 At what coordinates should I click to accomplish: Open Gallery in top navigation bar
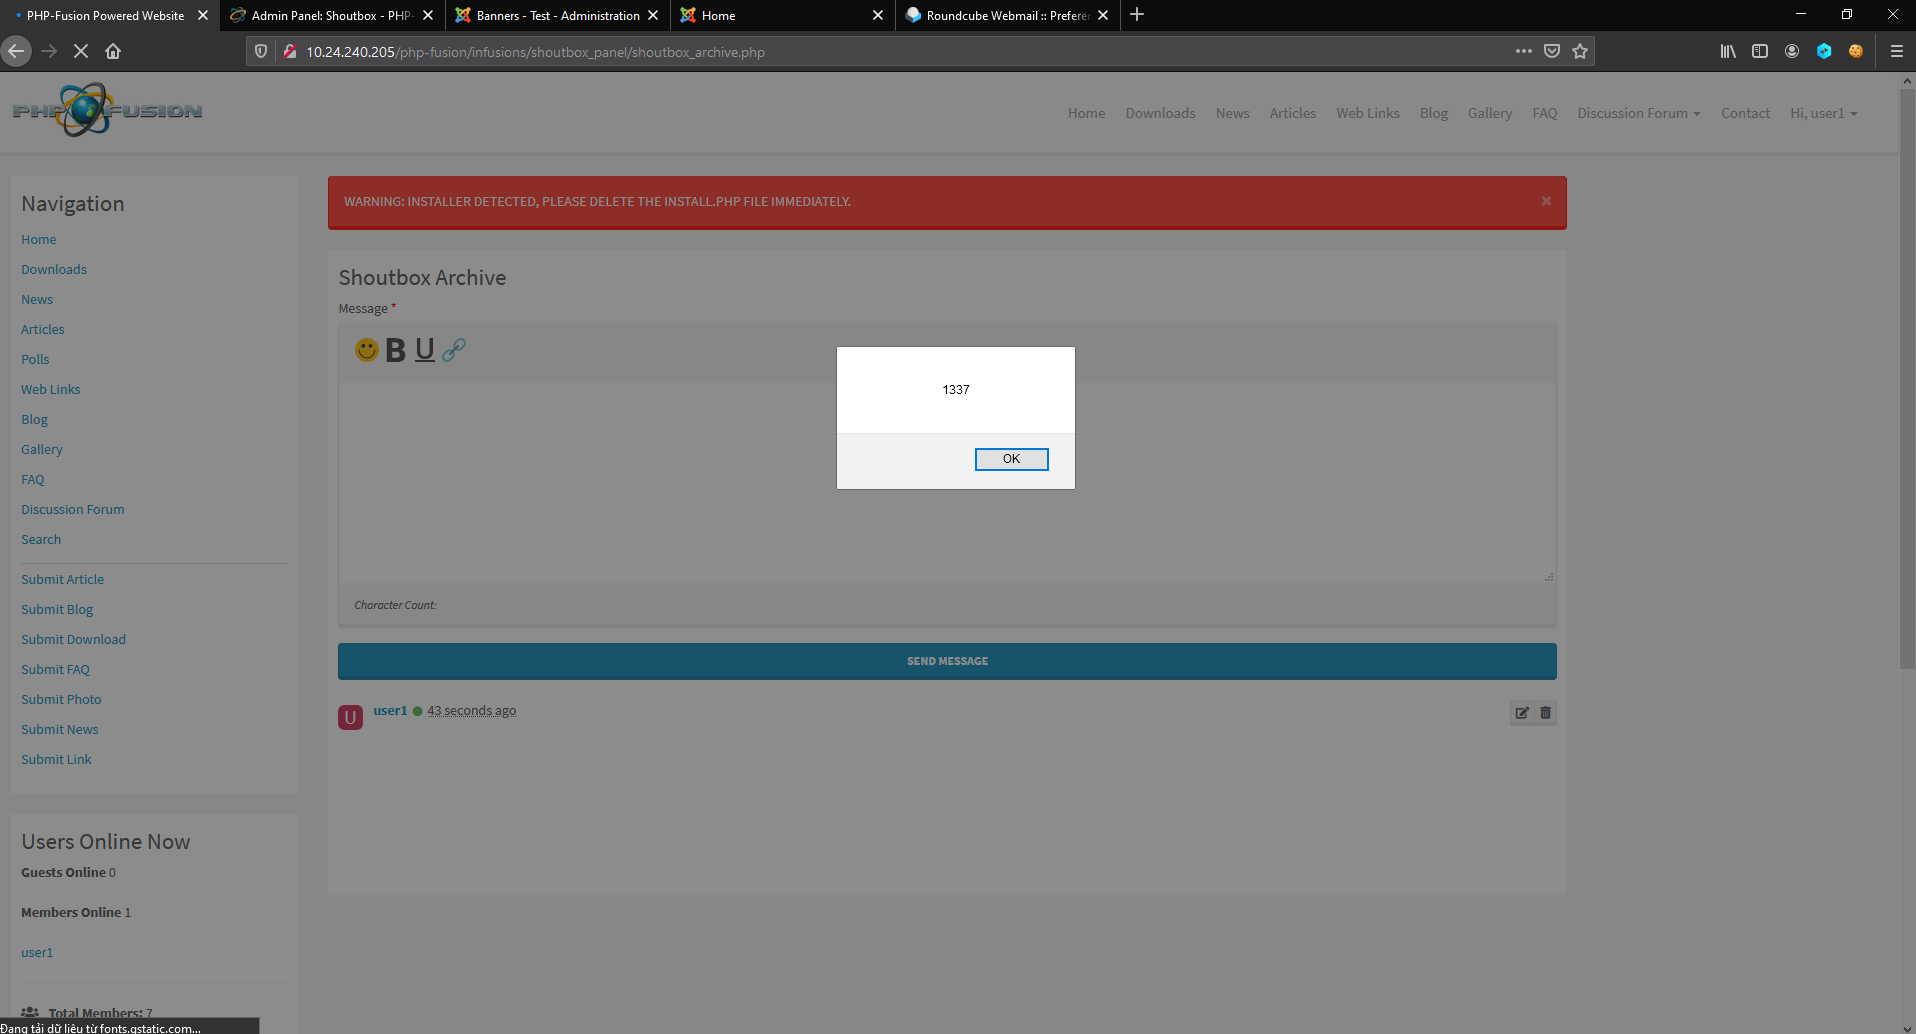[1490, 113]
